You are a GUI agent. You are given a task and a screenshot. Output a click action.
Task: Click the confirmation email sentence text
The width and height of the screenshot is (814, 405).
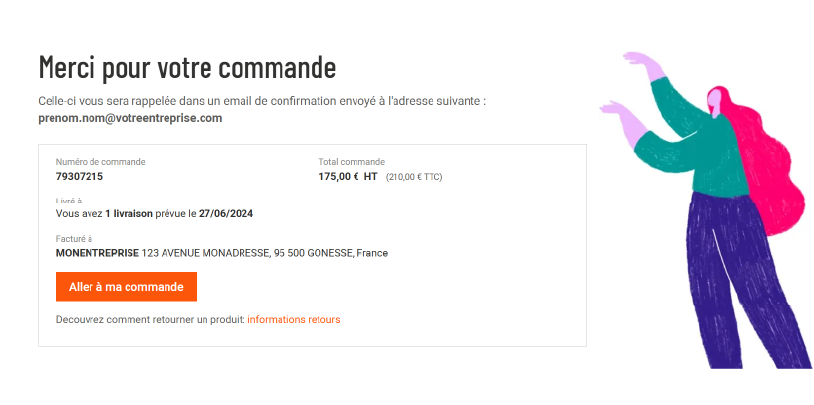(x=262, y=101)
